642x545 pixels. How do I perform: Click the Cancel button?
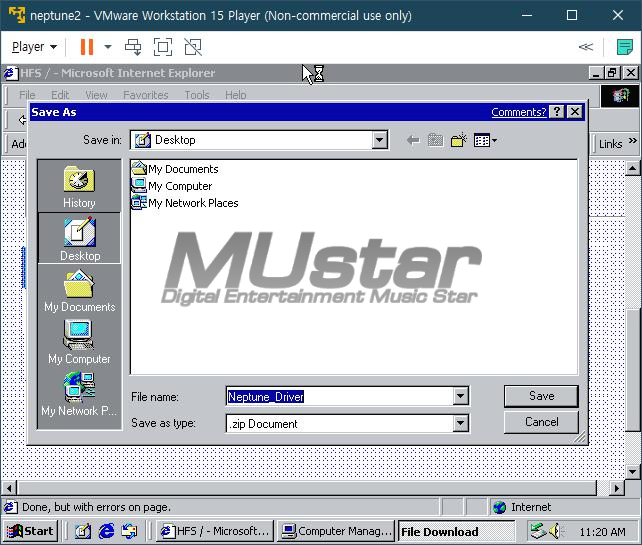tap(541, 422)
